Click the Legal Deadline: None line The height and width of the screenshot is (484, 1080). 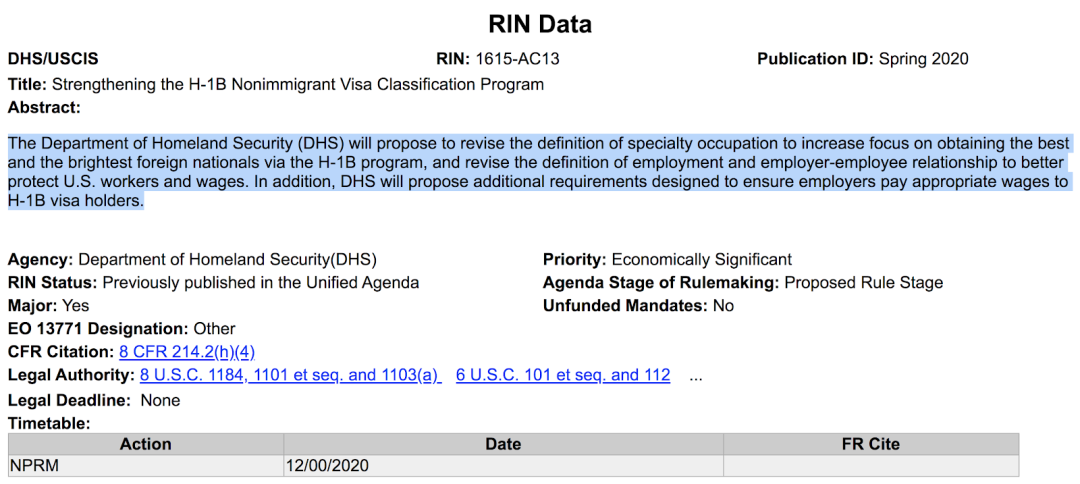point(94,400)
